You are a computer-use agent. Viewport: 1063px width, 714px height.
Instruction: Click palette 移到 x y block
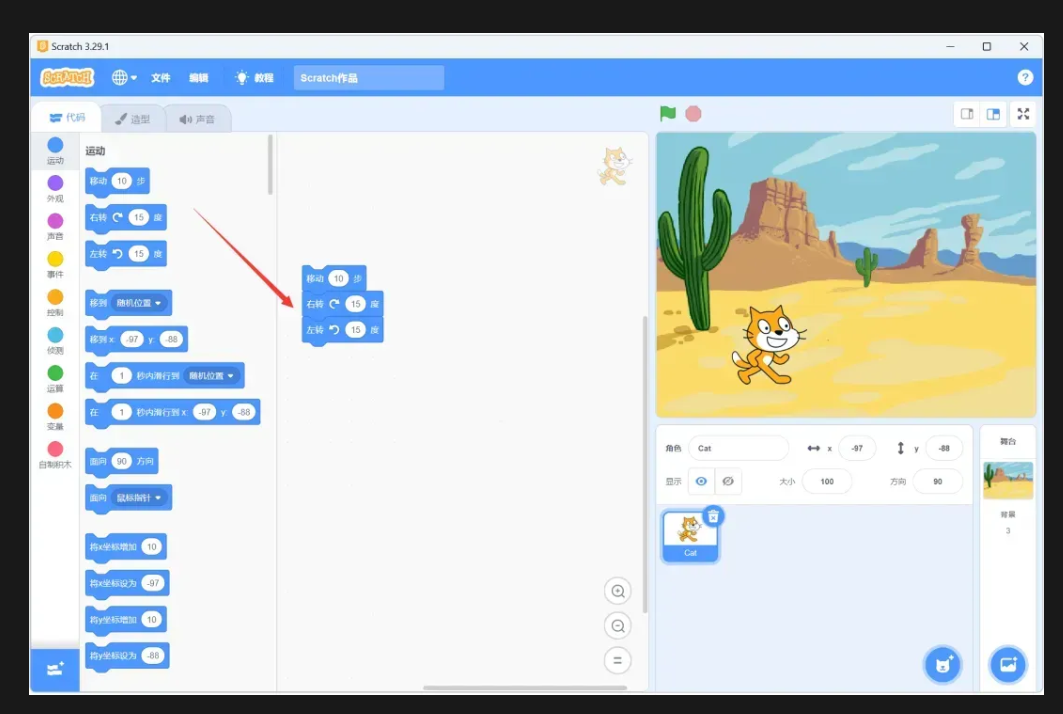pyautogui.click(x=136, y=340)
